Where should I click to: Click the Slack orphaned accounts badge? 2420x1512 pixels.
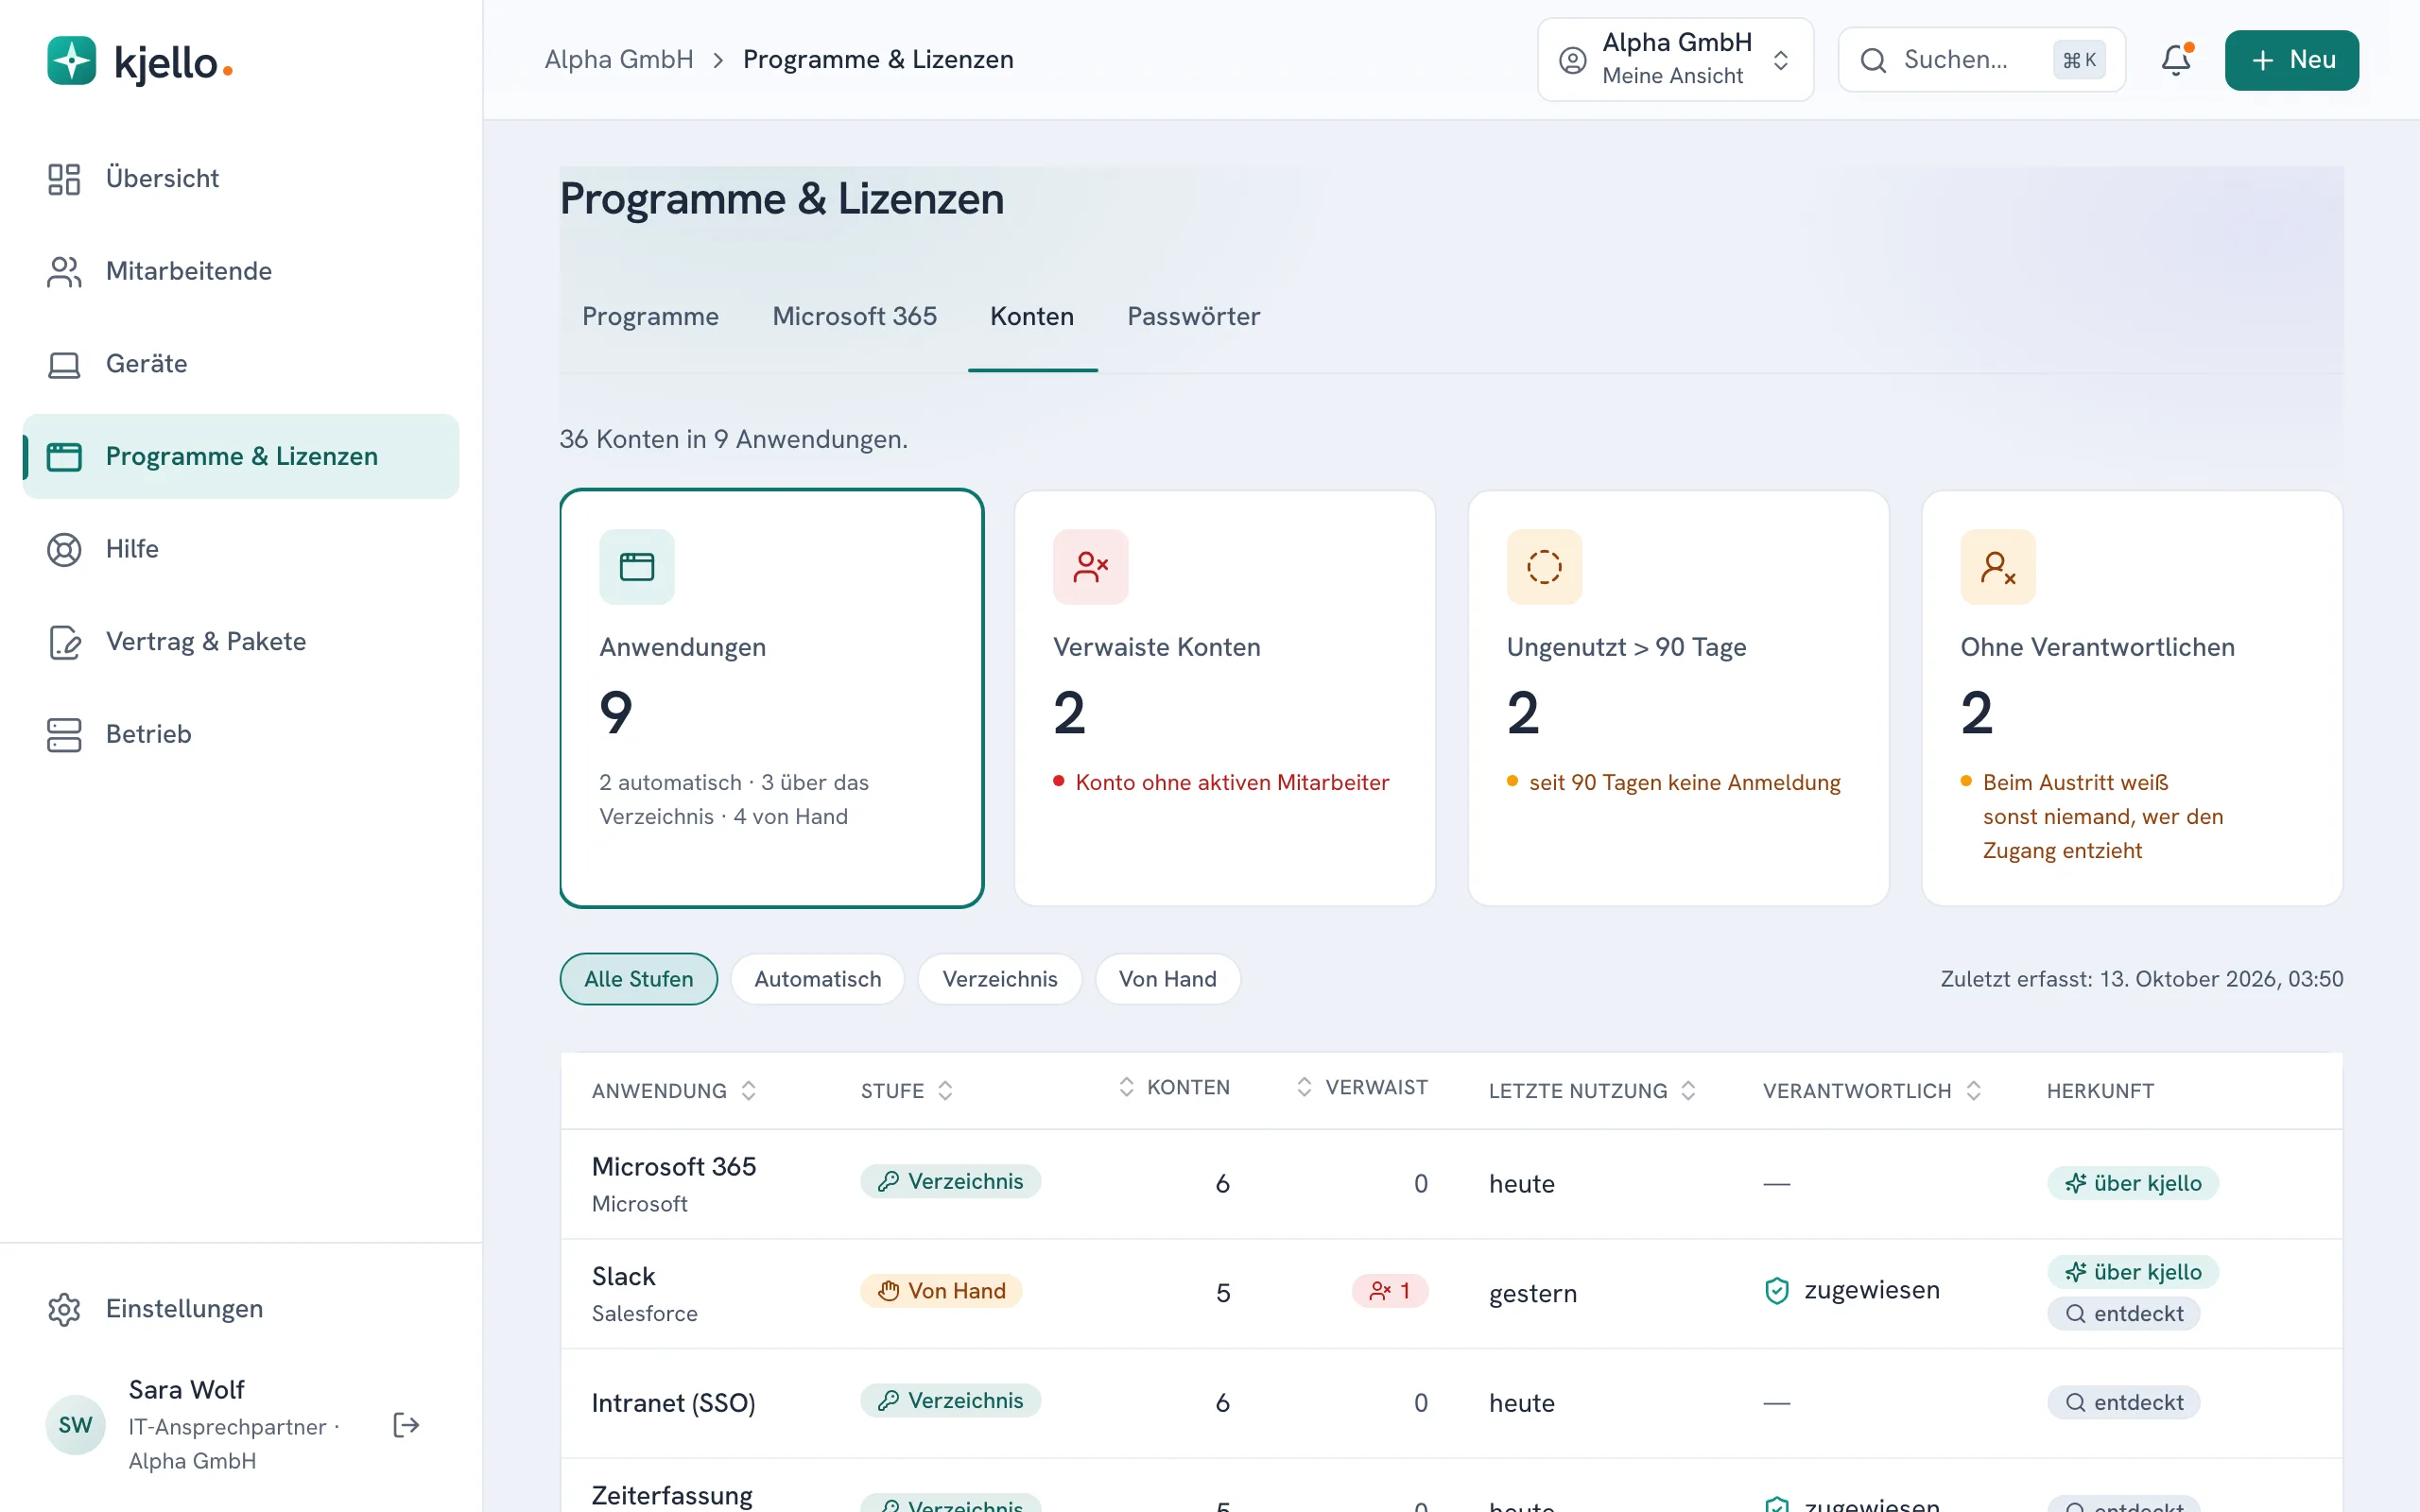coord(1390,1291)
